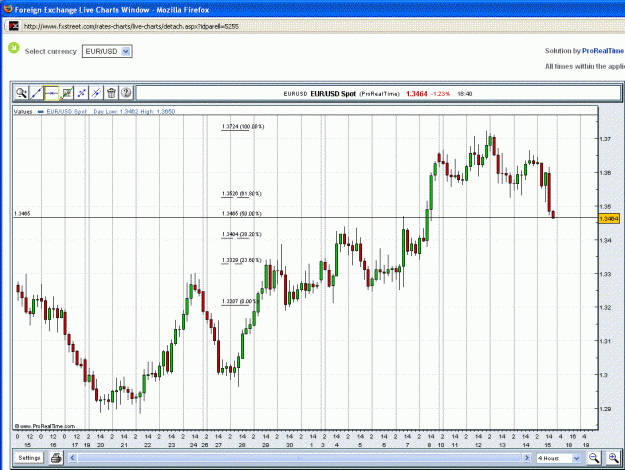Open the 4 Hours timeframe dropdown
Screen dimensions: 625x470
(x=558, y=458)
